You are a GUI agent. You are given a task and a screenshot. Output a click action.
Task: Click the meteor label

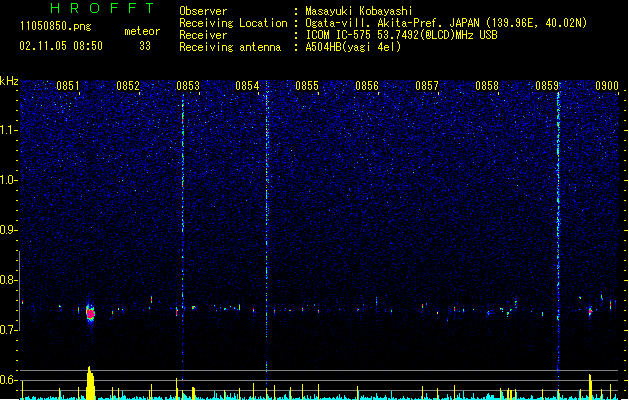click(142, 31)
